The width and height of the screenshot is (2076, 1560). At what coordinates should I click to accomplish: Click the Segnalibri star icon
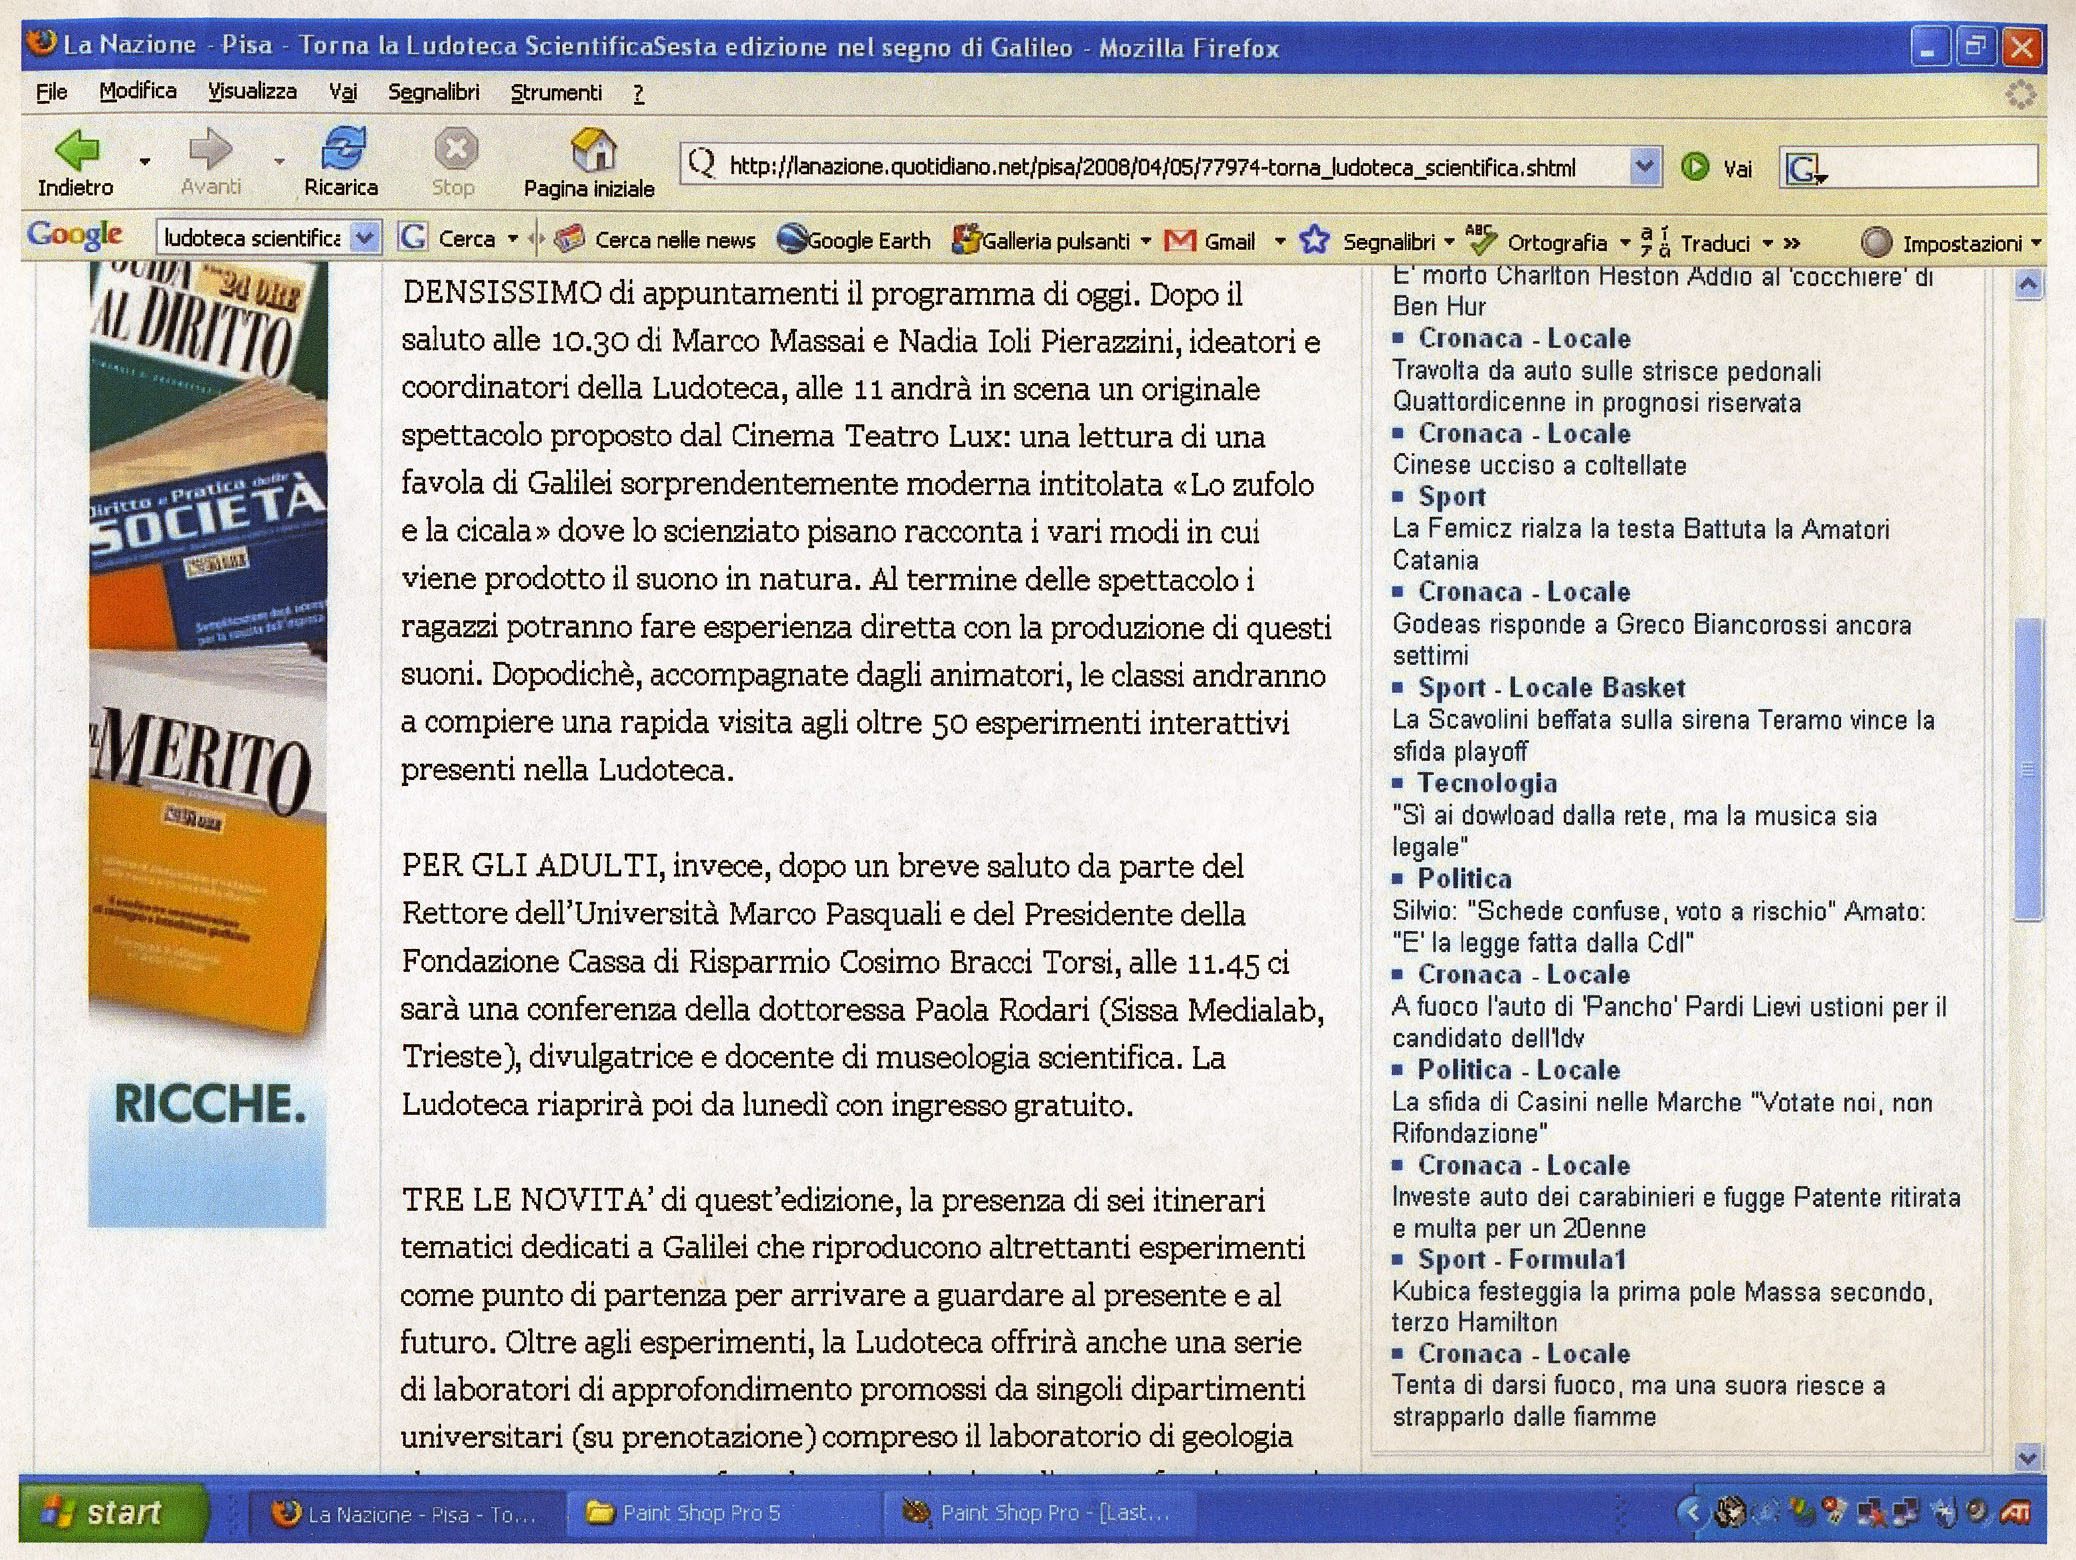(x=1314, y=240)
